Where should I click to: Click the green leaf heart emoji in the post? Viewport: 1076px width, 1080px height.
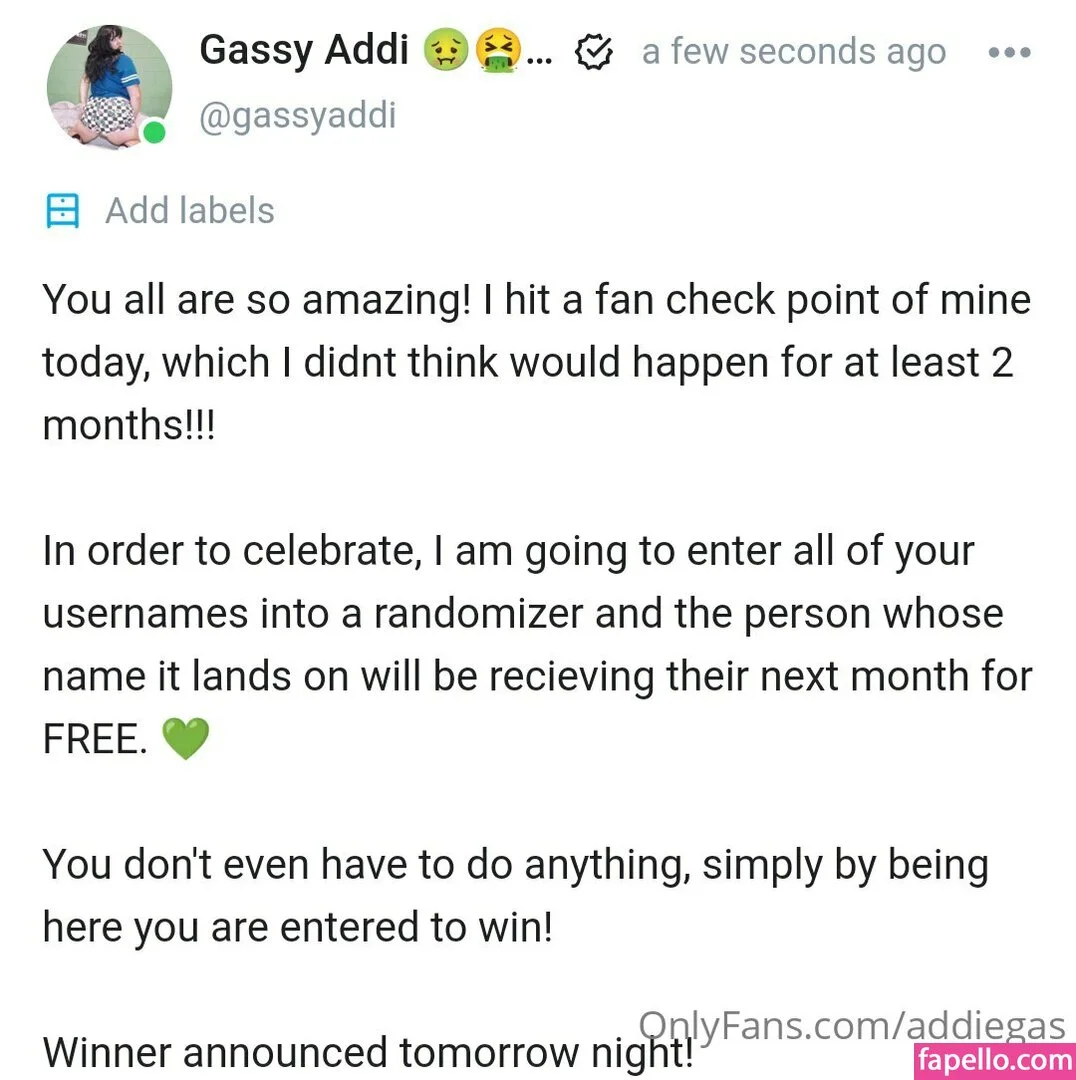(186, 739)
